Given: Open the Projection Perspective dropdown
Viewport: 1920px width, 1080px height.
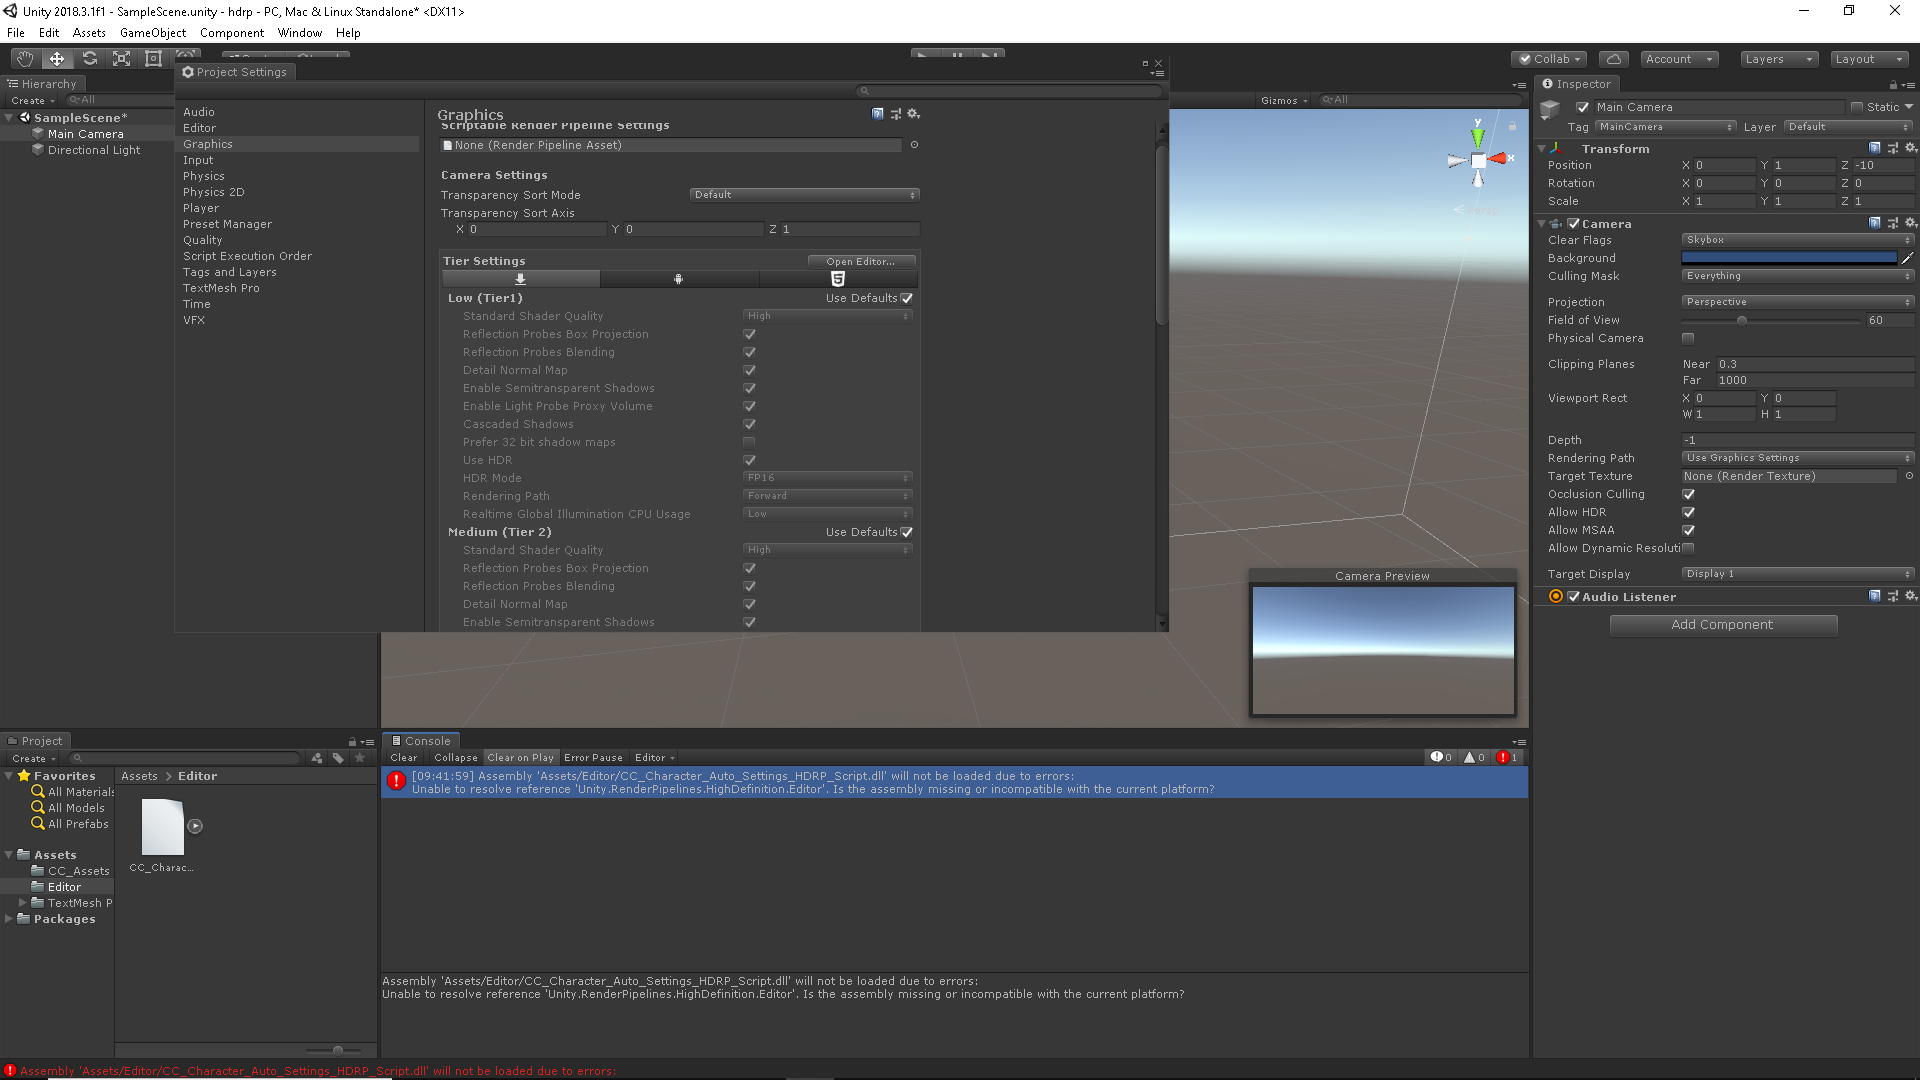Looking at the screenshot, I should (x=1797, y=302).
